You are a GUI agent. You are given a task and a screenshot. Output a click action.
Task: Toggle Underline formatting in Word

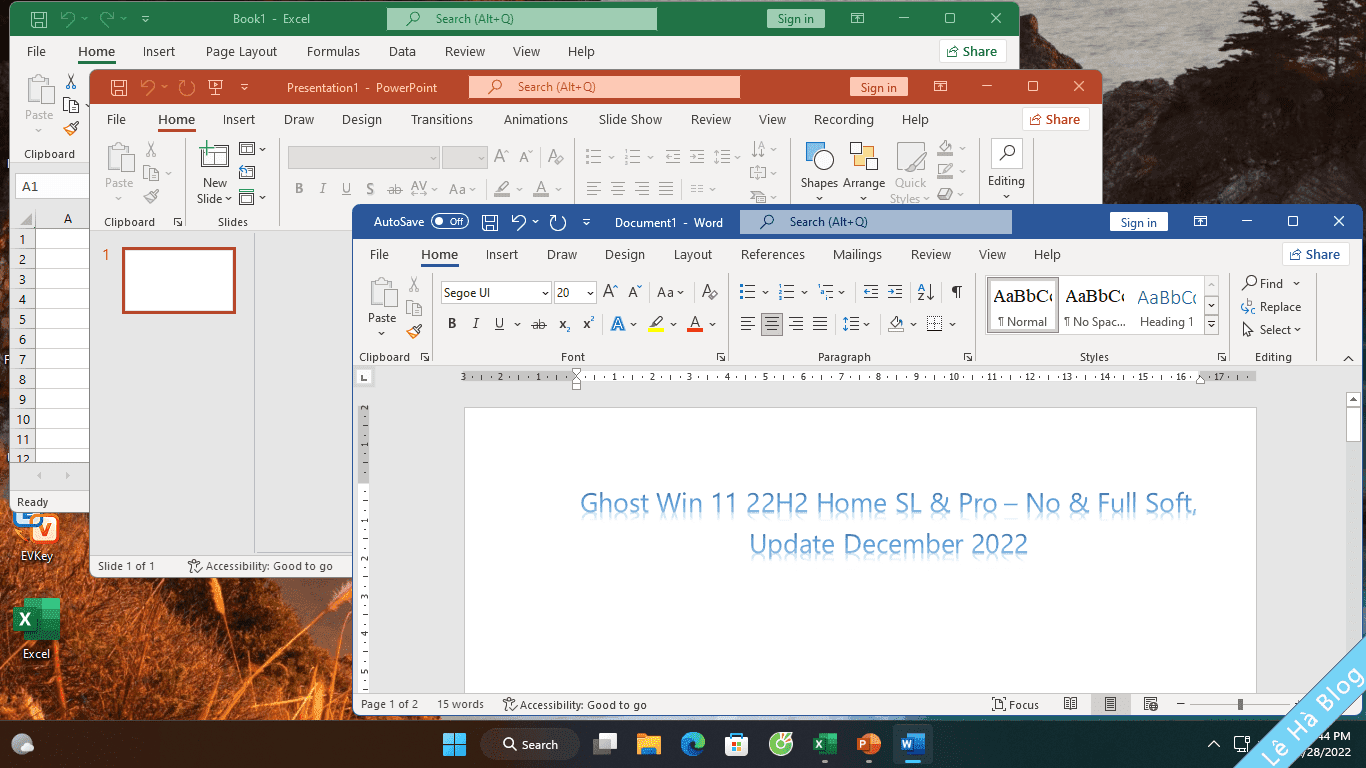[499, 324]
